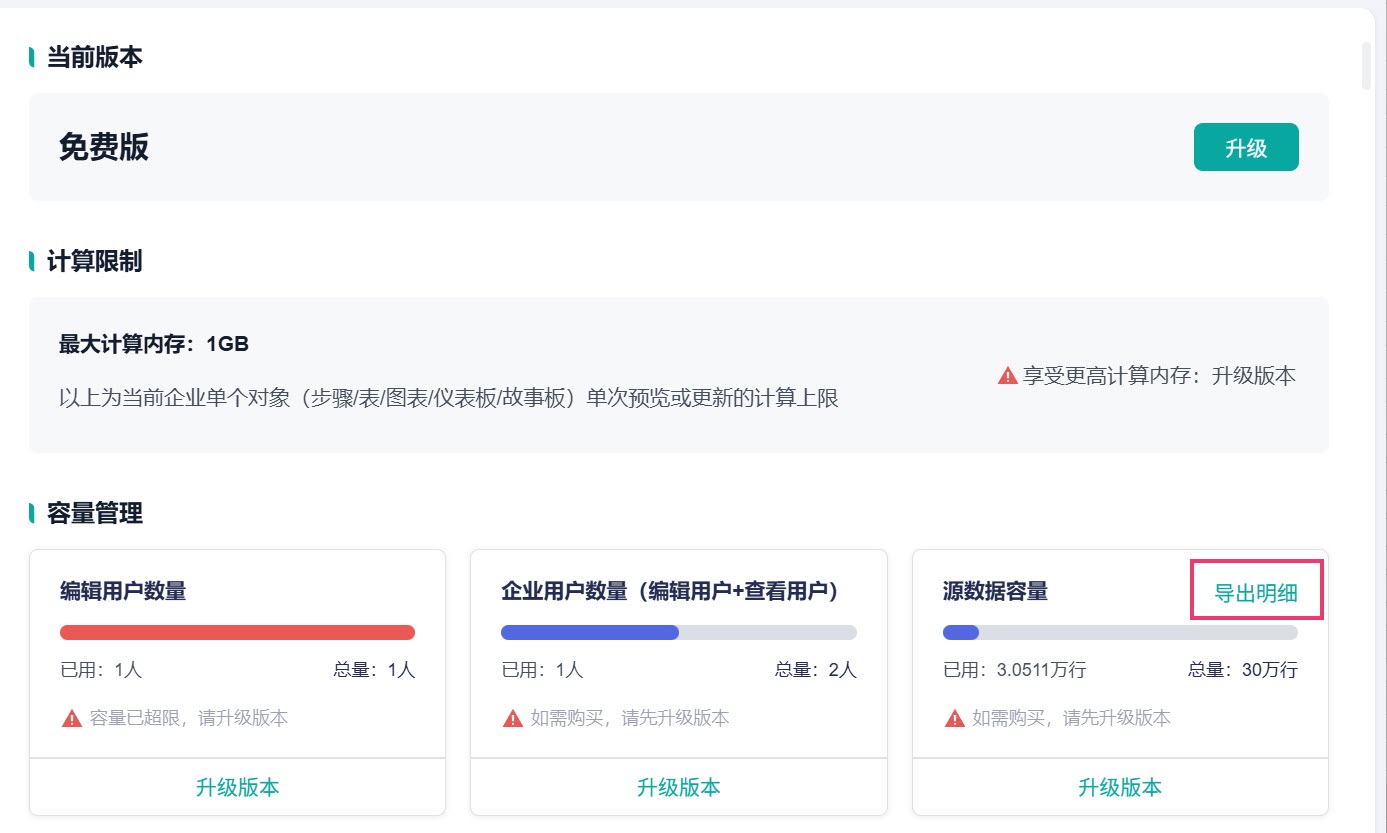1387x833 pixels.
Task: Click the vertical scrollbar on the right edge
Action: pos(1367,66)
